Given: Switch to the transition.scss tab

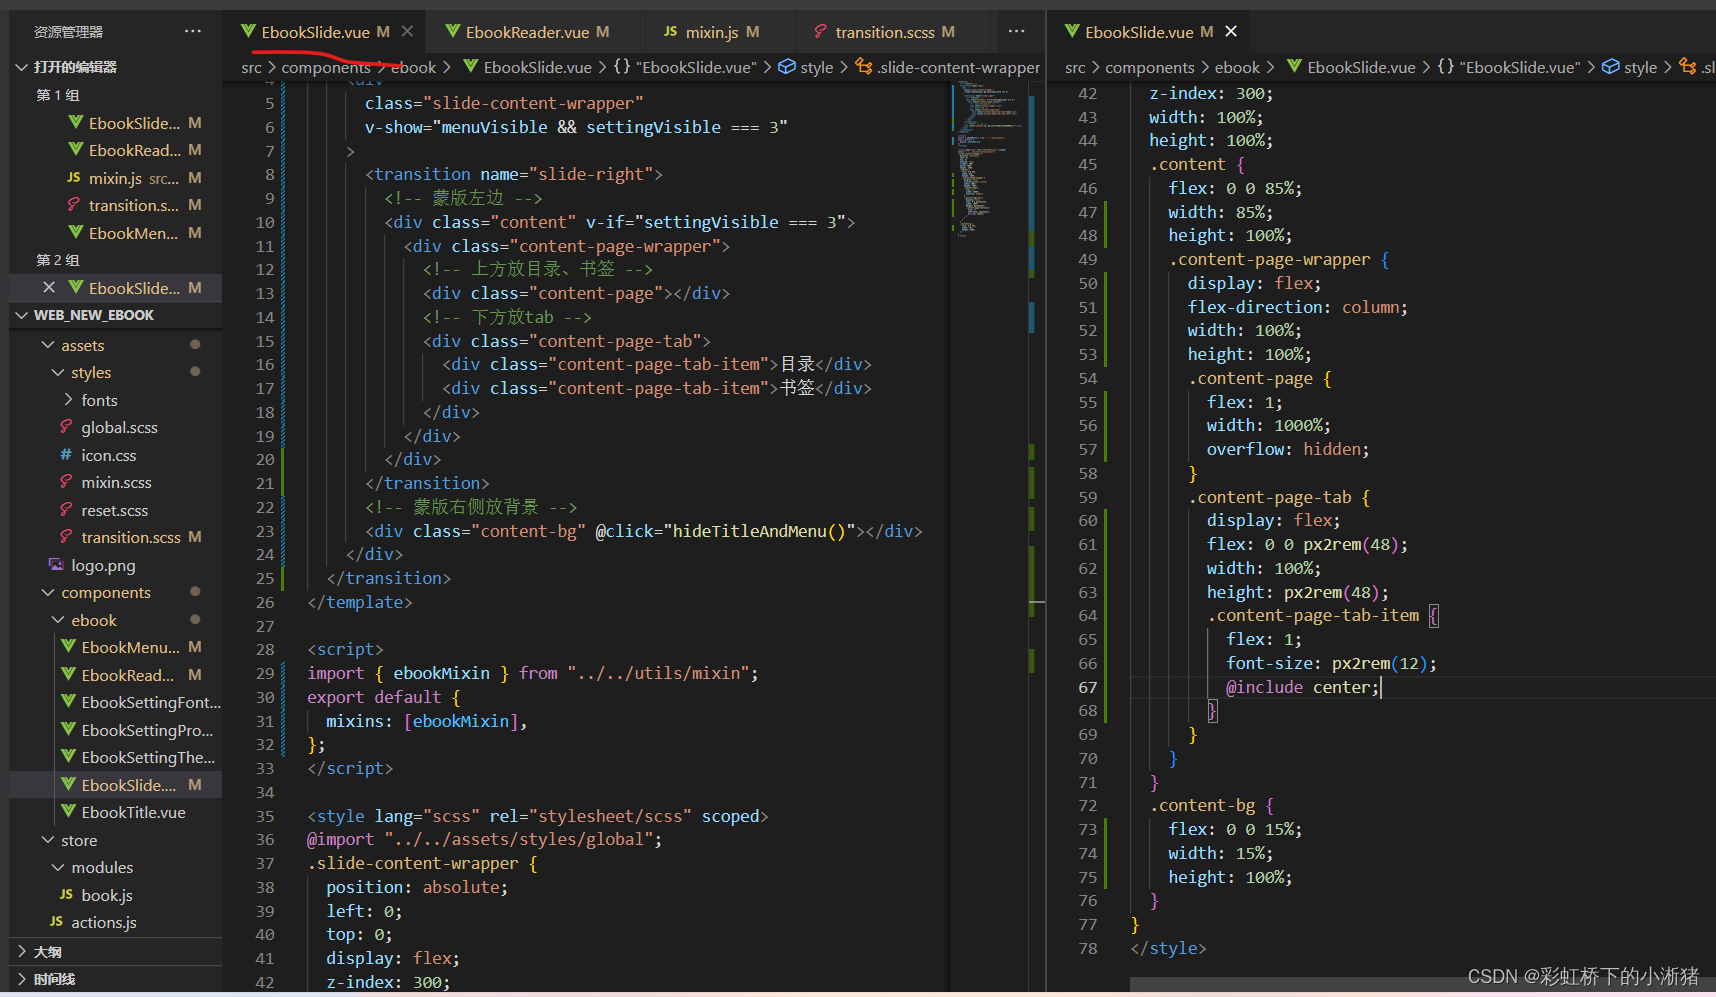Looking at the screenshot, I should [885, 32].
